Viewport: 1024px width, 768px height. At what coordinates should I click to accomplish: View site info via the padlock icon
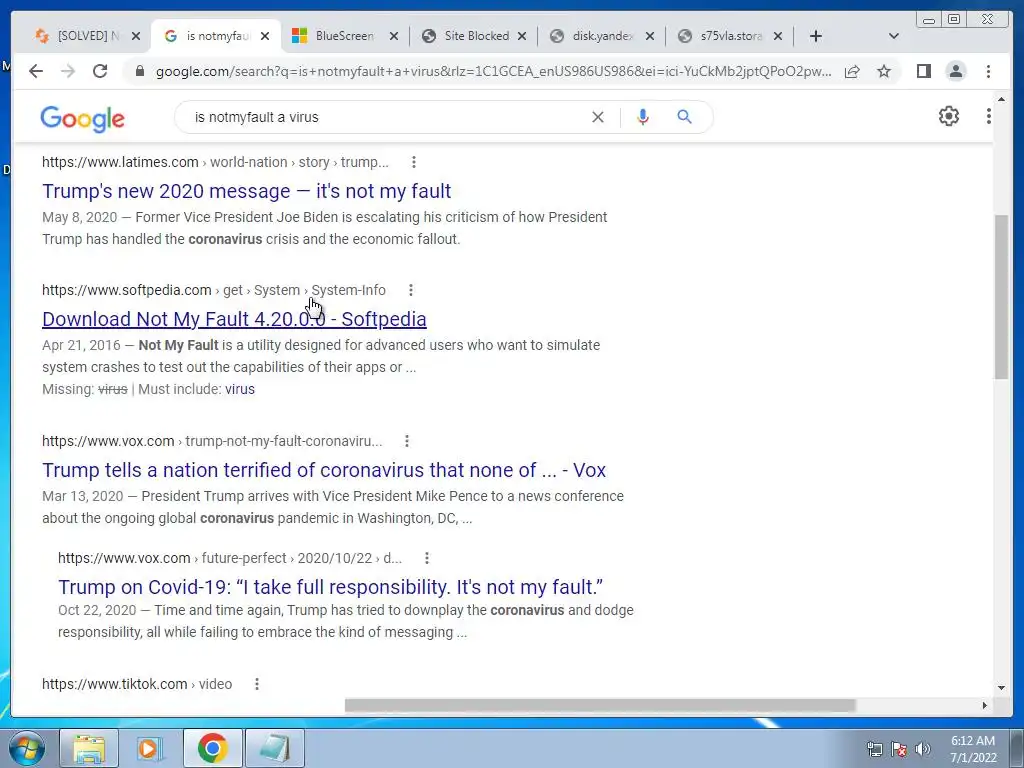tap(139, 71)
